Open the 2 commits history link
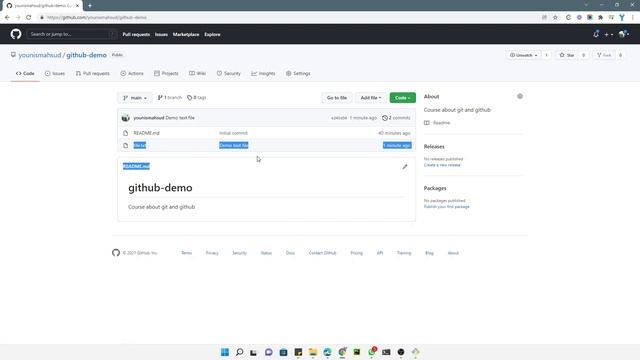This screenshot has height=360, width=640. pyautogui.click(x=396, y=118)
